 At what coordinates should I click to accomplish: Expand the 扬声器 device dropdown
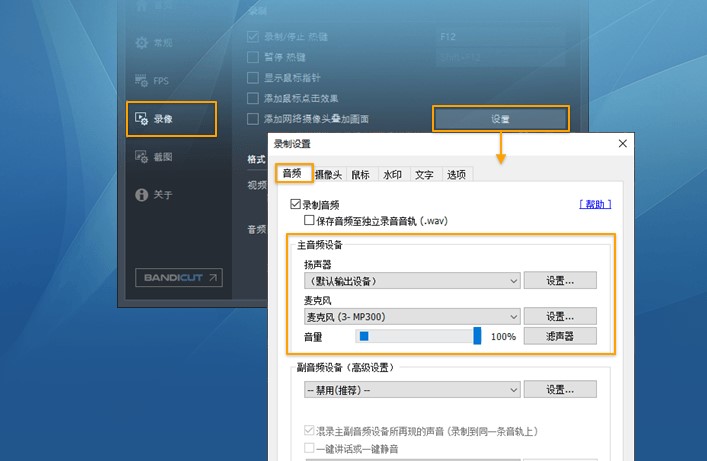click(412, 281)
